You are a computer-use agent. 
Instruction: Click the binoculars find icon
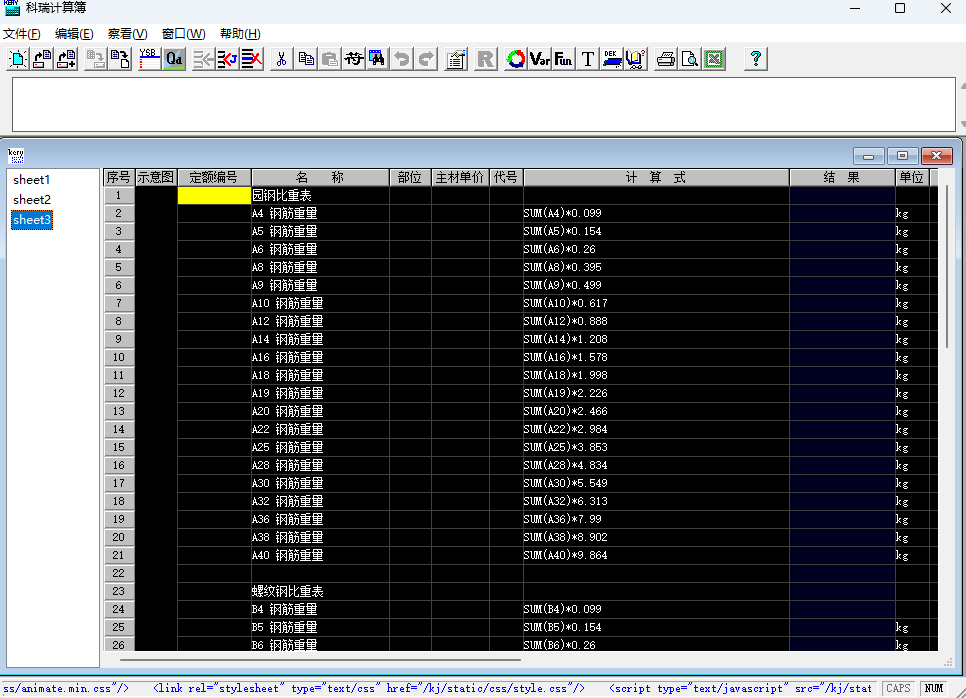(378, 59)
